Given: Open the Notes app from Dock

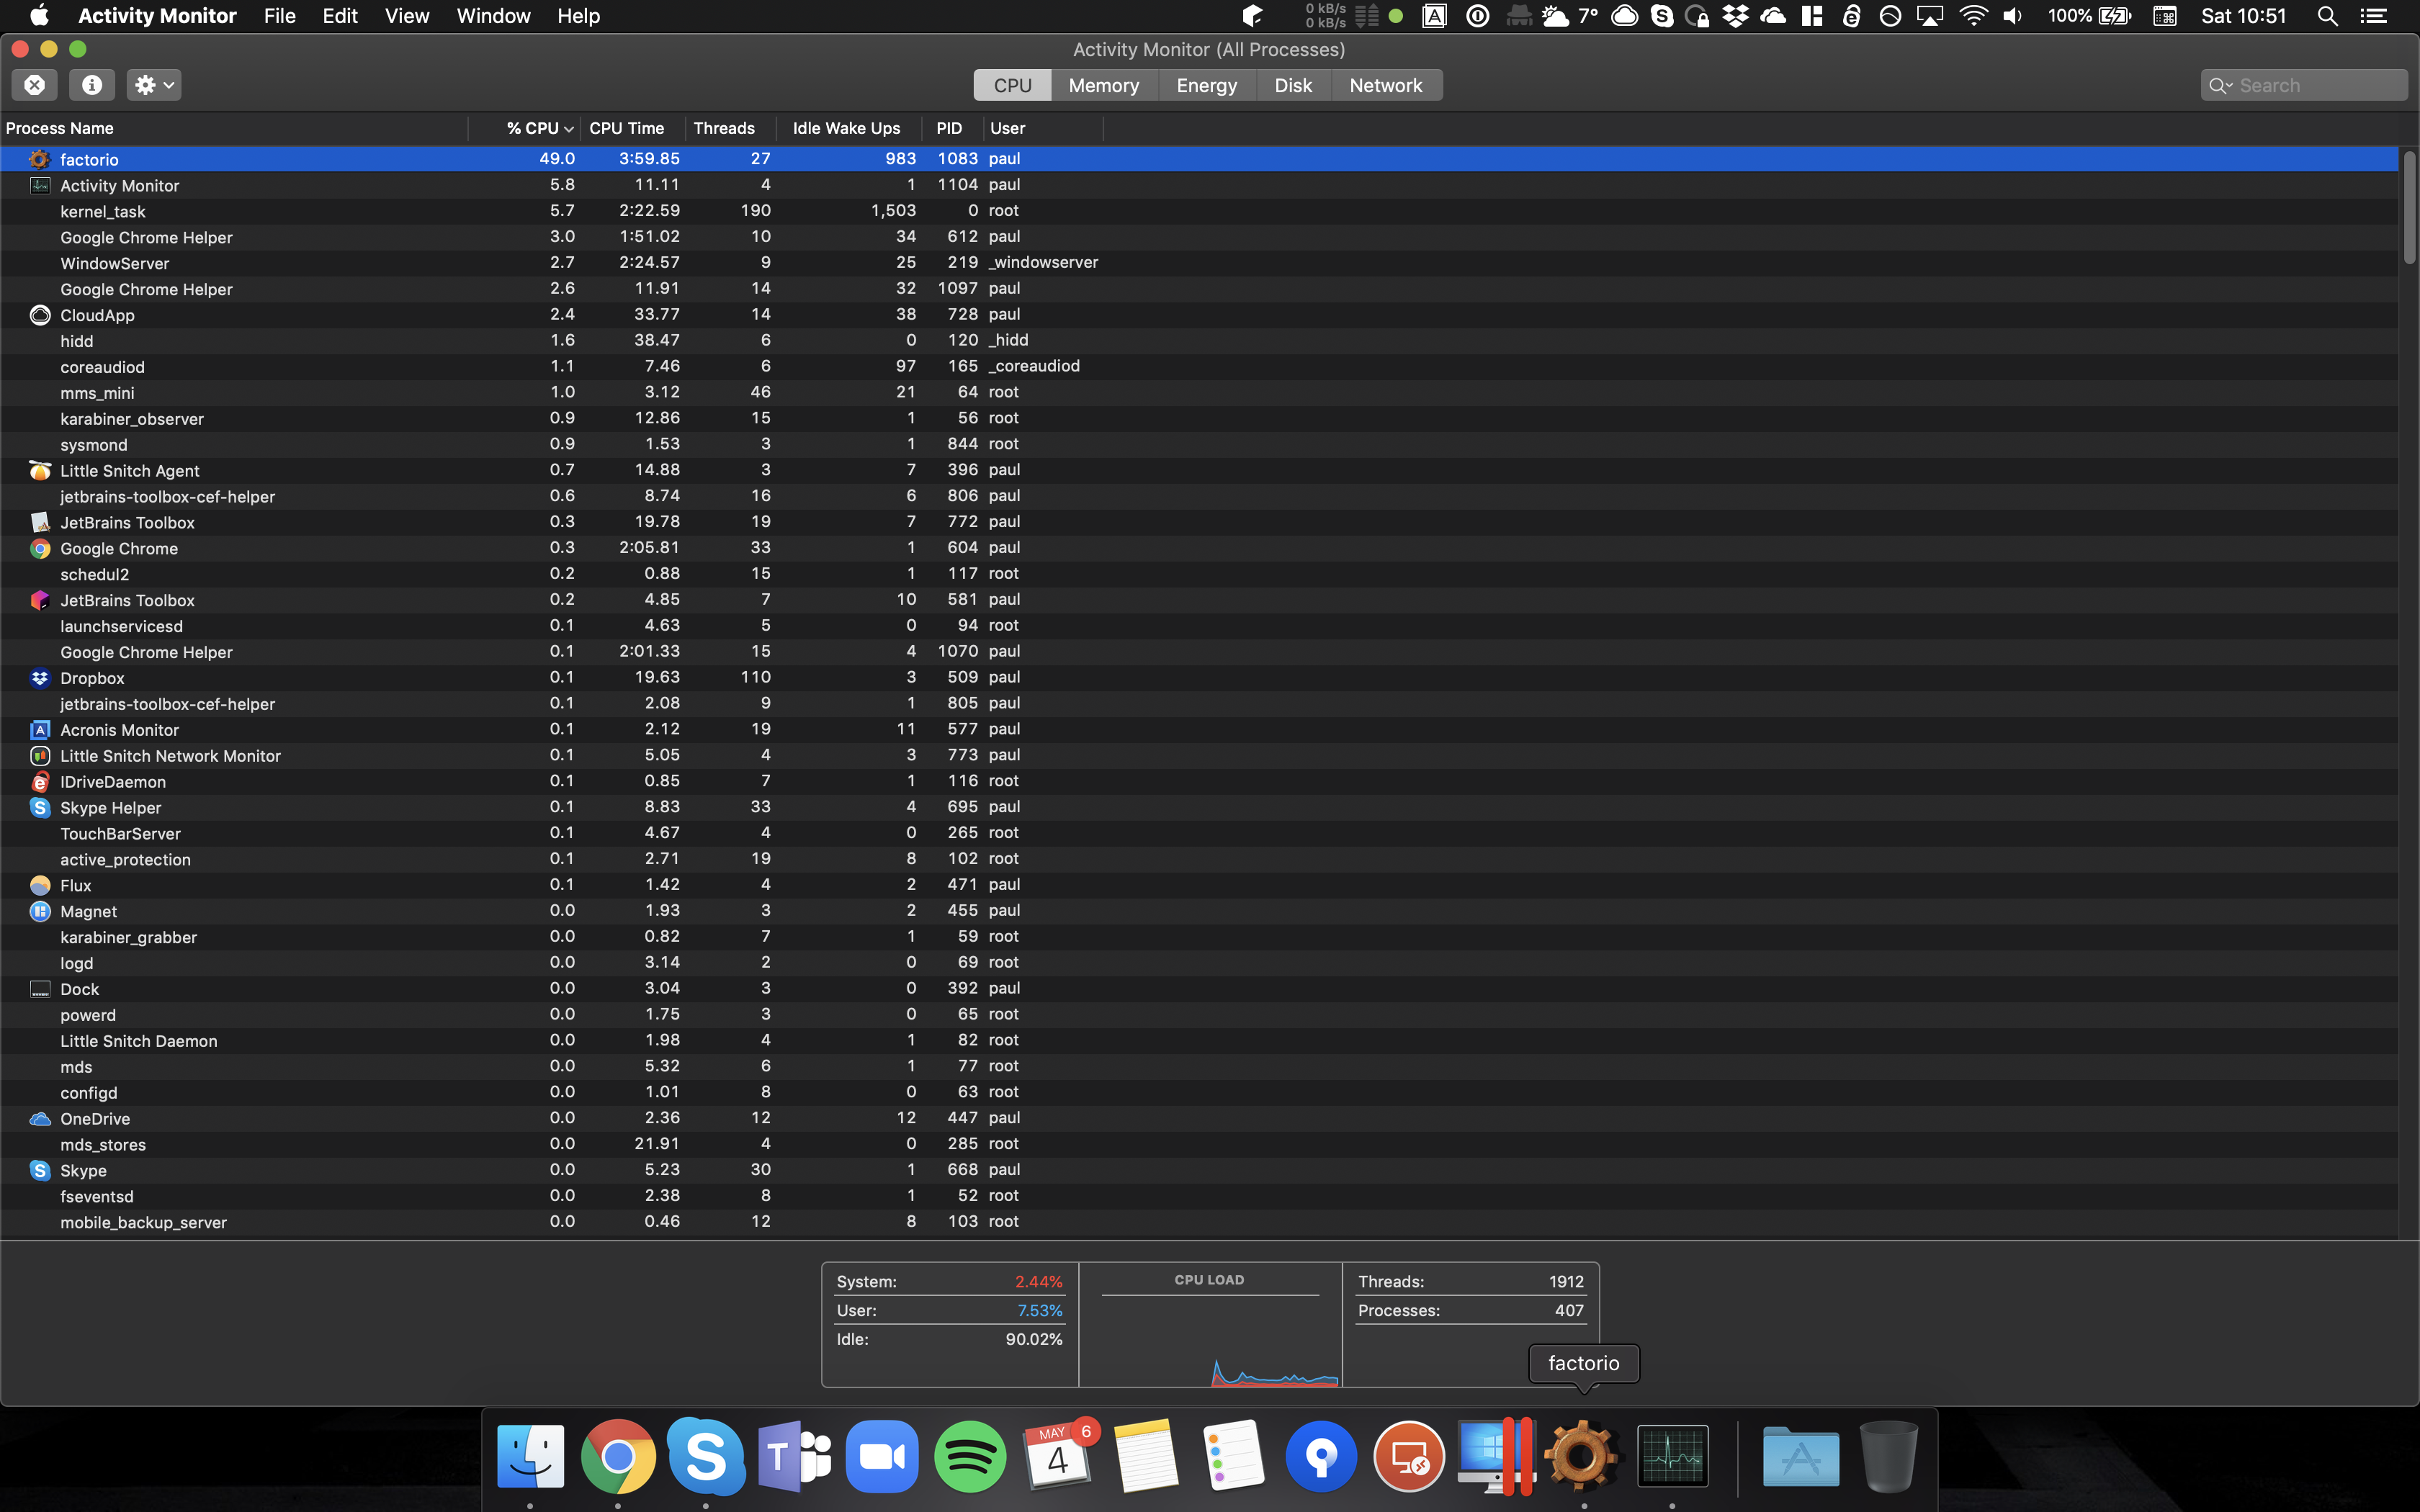Looking at the screenshot, I should pyautogui.click(x=1146, y=1456).
